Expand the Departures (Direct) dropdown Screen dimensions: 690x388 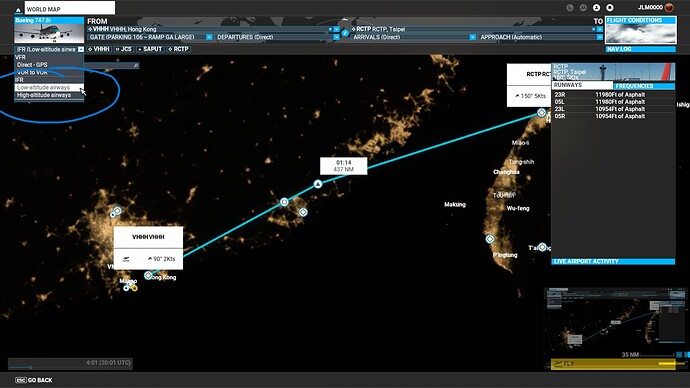coord(336,37)
